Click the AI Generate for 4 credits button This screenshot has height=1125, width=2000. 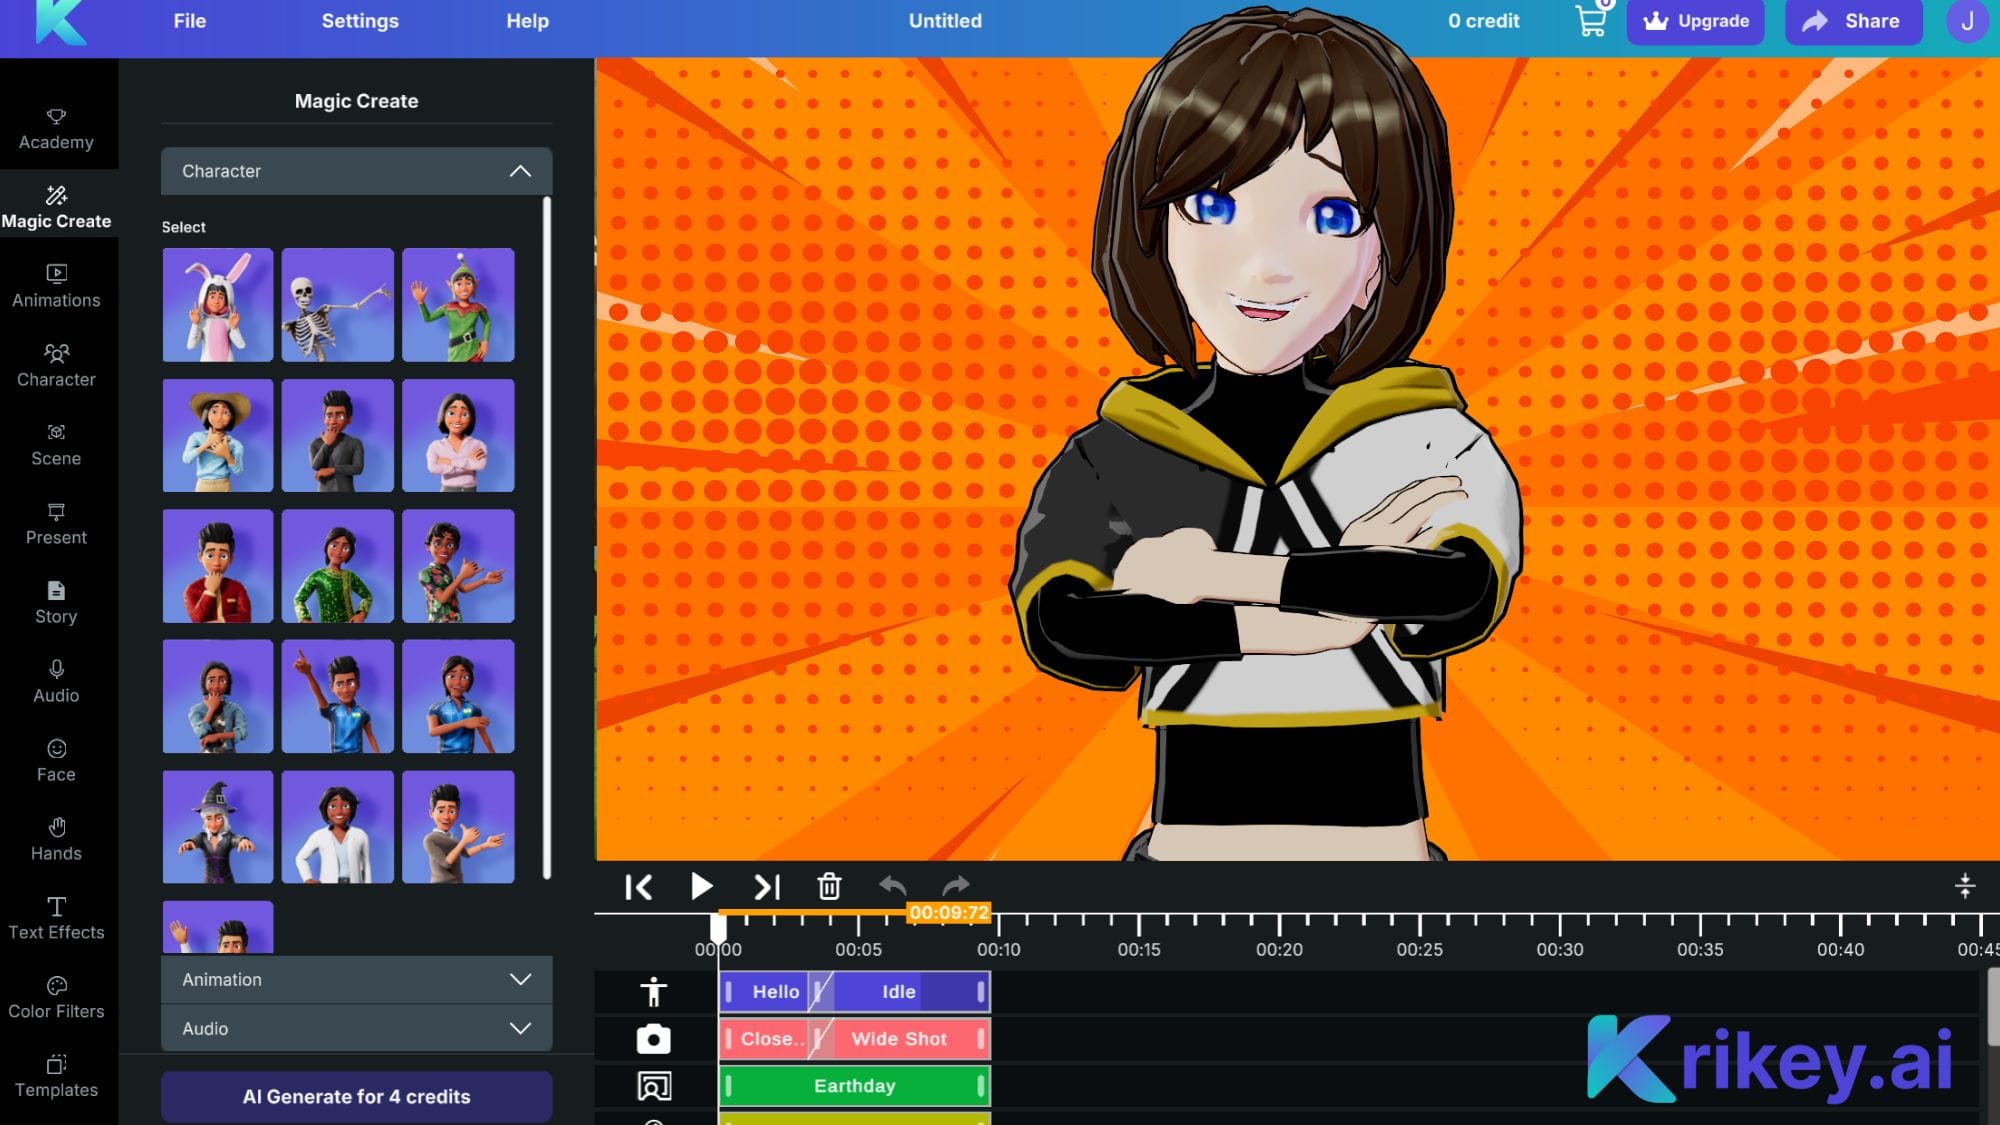point(356,1096)
